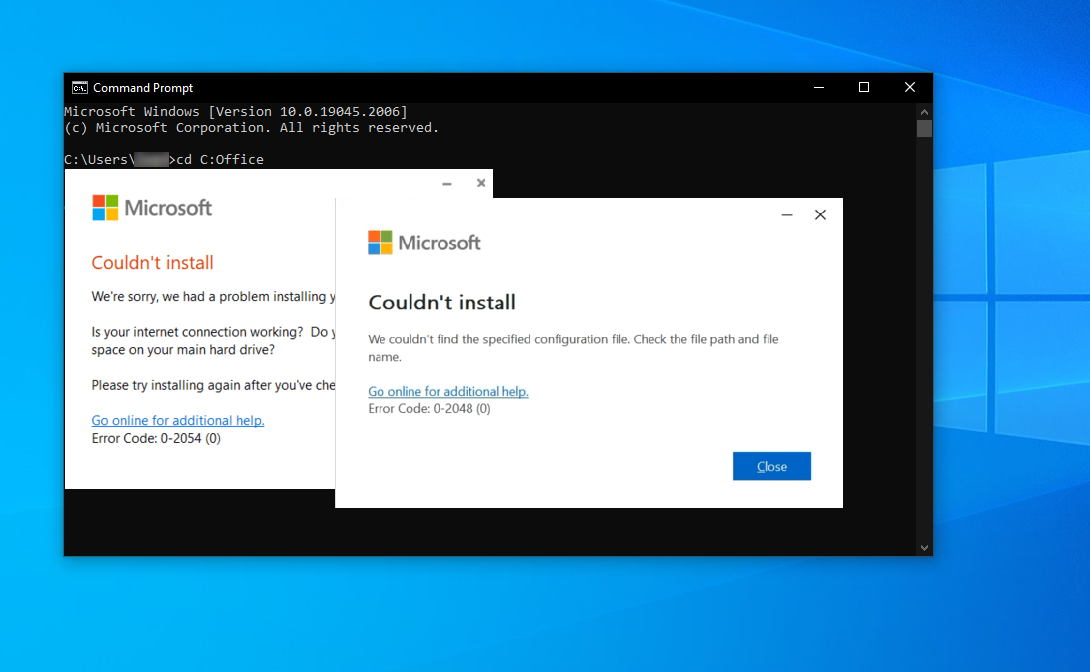Click the Command Prompt scrollbar thumb
The width and height of the screenshot is (1090, 672).
pyautogui.click(x=924, y=129)
